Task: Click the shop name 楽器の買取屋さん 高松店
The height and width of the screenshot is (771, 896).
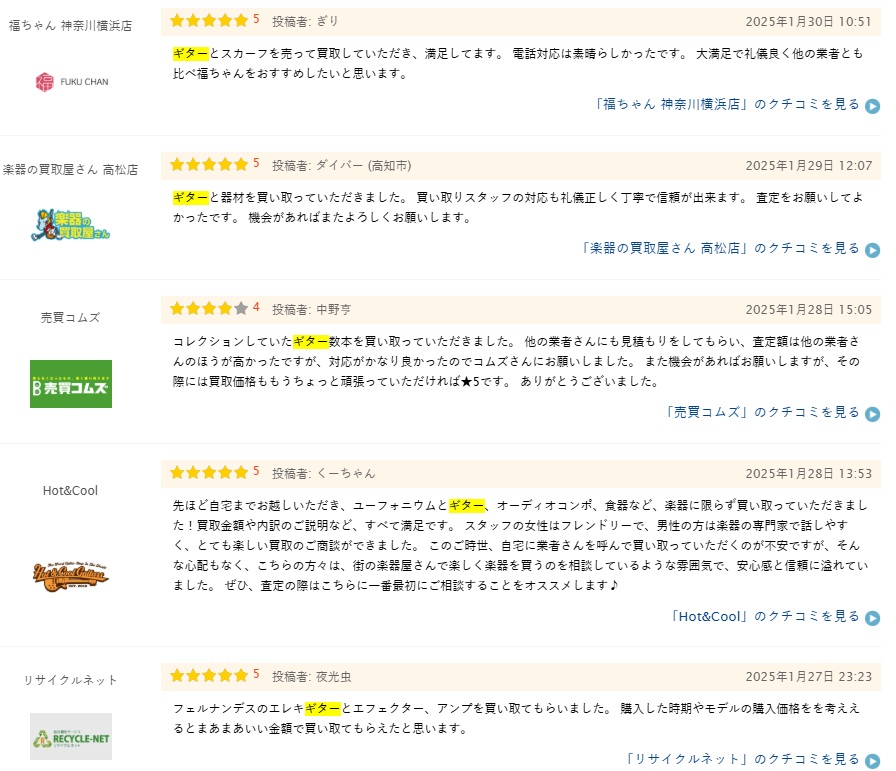Action: tap(70, 169)
